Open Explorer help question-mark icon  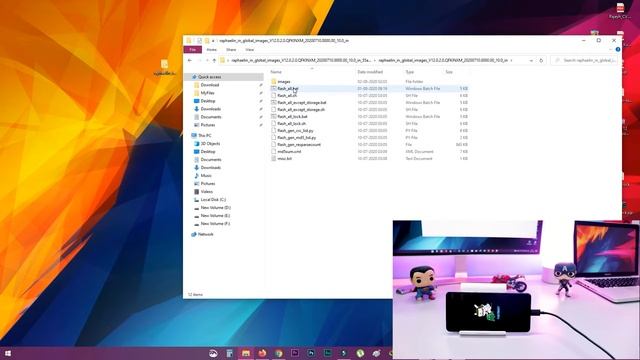[618, 49]
